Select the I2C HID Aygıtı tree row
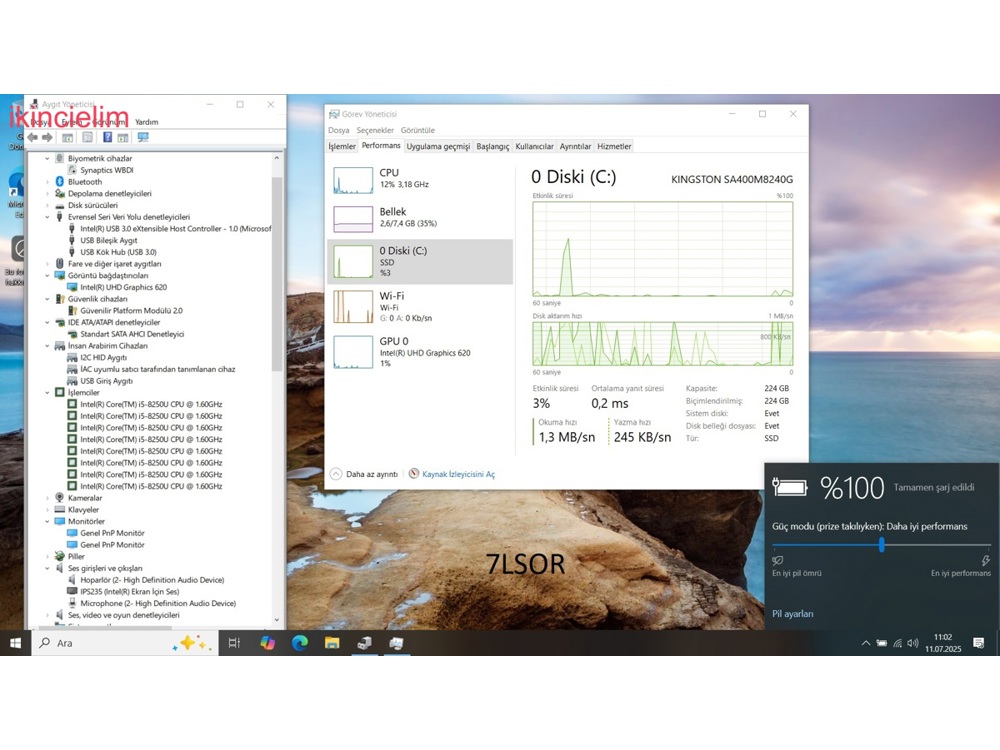The width and height of the screenshot is (1000, 750). pyautogui.click(x=103, y=357)
